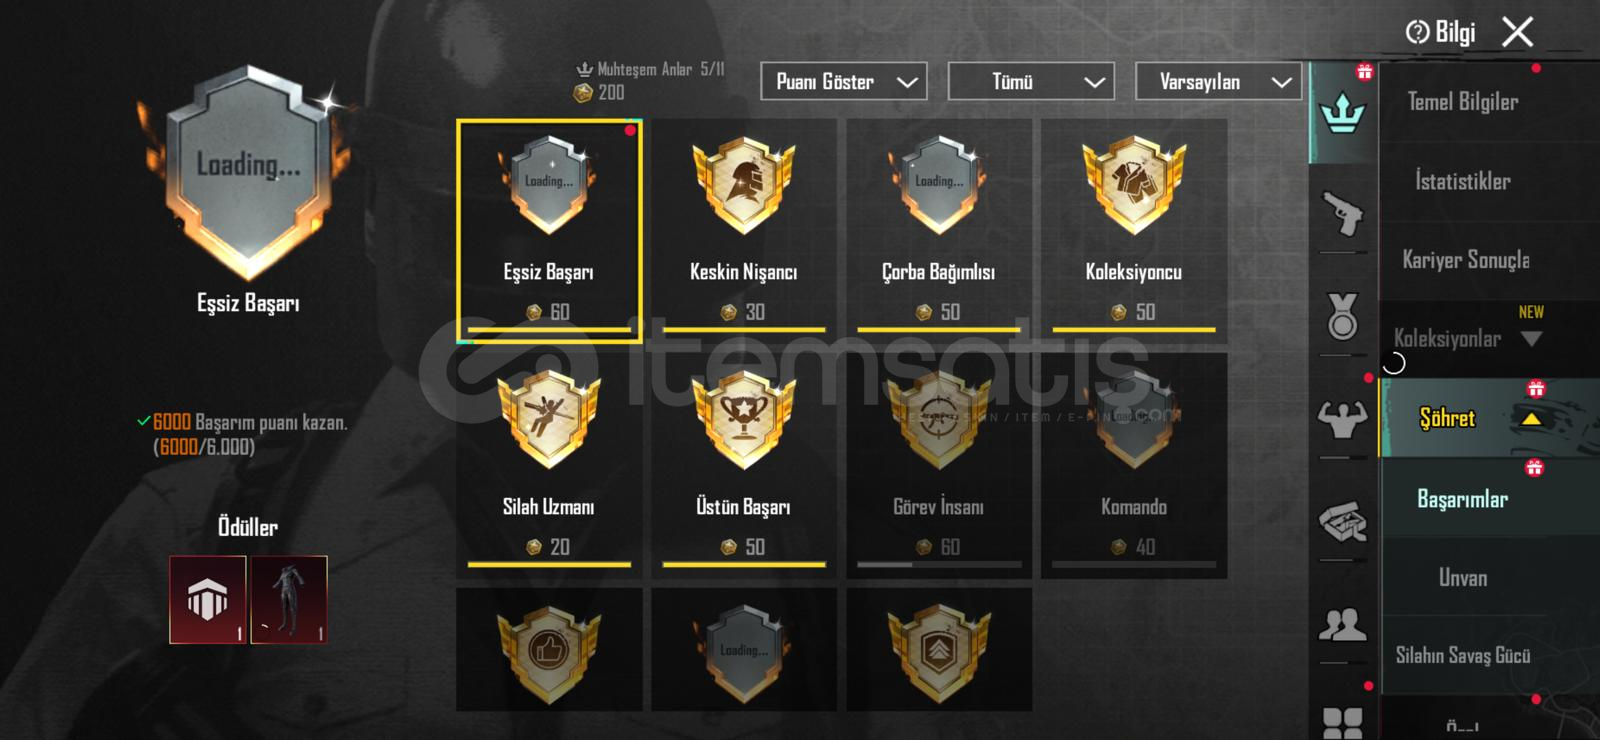Image resolution: width=1600 pixels, height=740 pixels.
Task: Open the Varsayılan sort dropdown
Action: 1218,81
